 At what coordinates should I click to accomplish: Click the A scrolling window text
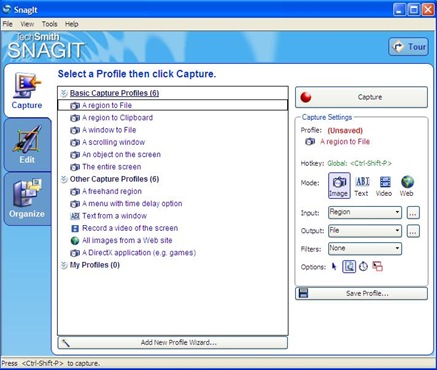(113, 142)
